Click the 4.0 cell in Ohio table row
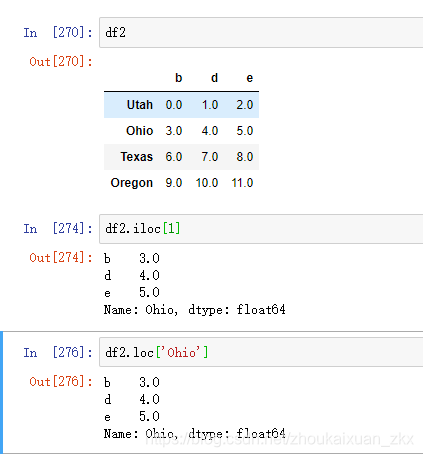The height and width of the screenshot is (457, 423). (x=210, y=131)
